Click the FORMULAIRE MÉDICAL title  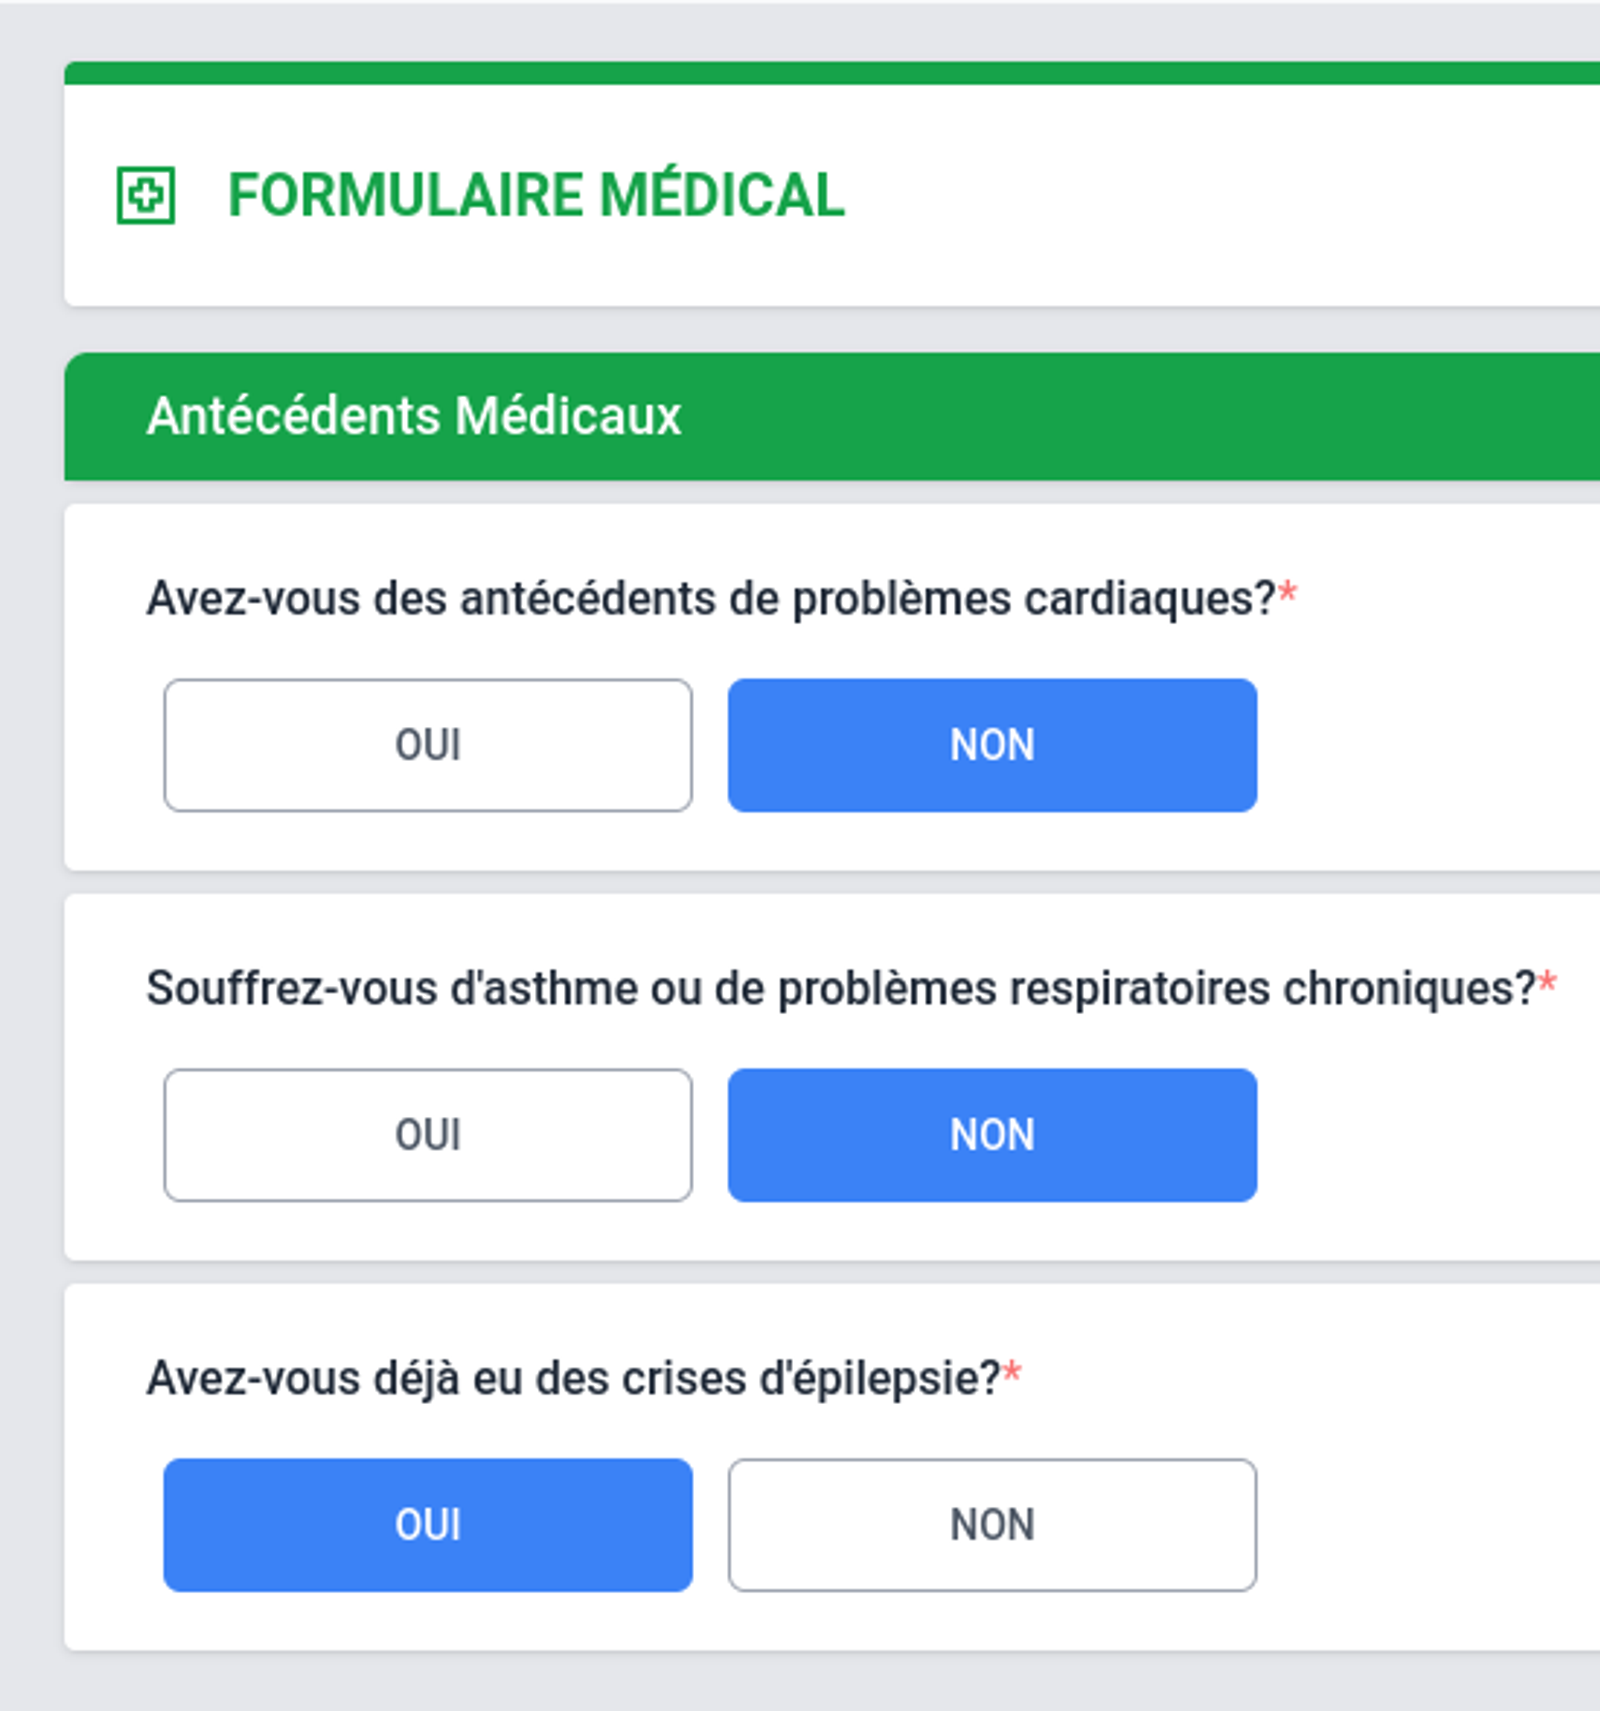534,196
